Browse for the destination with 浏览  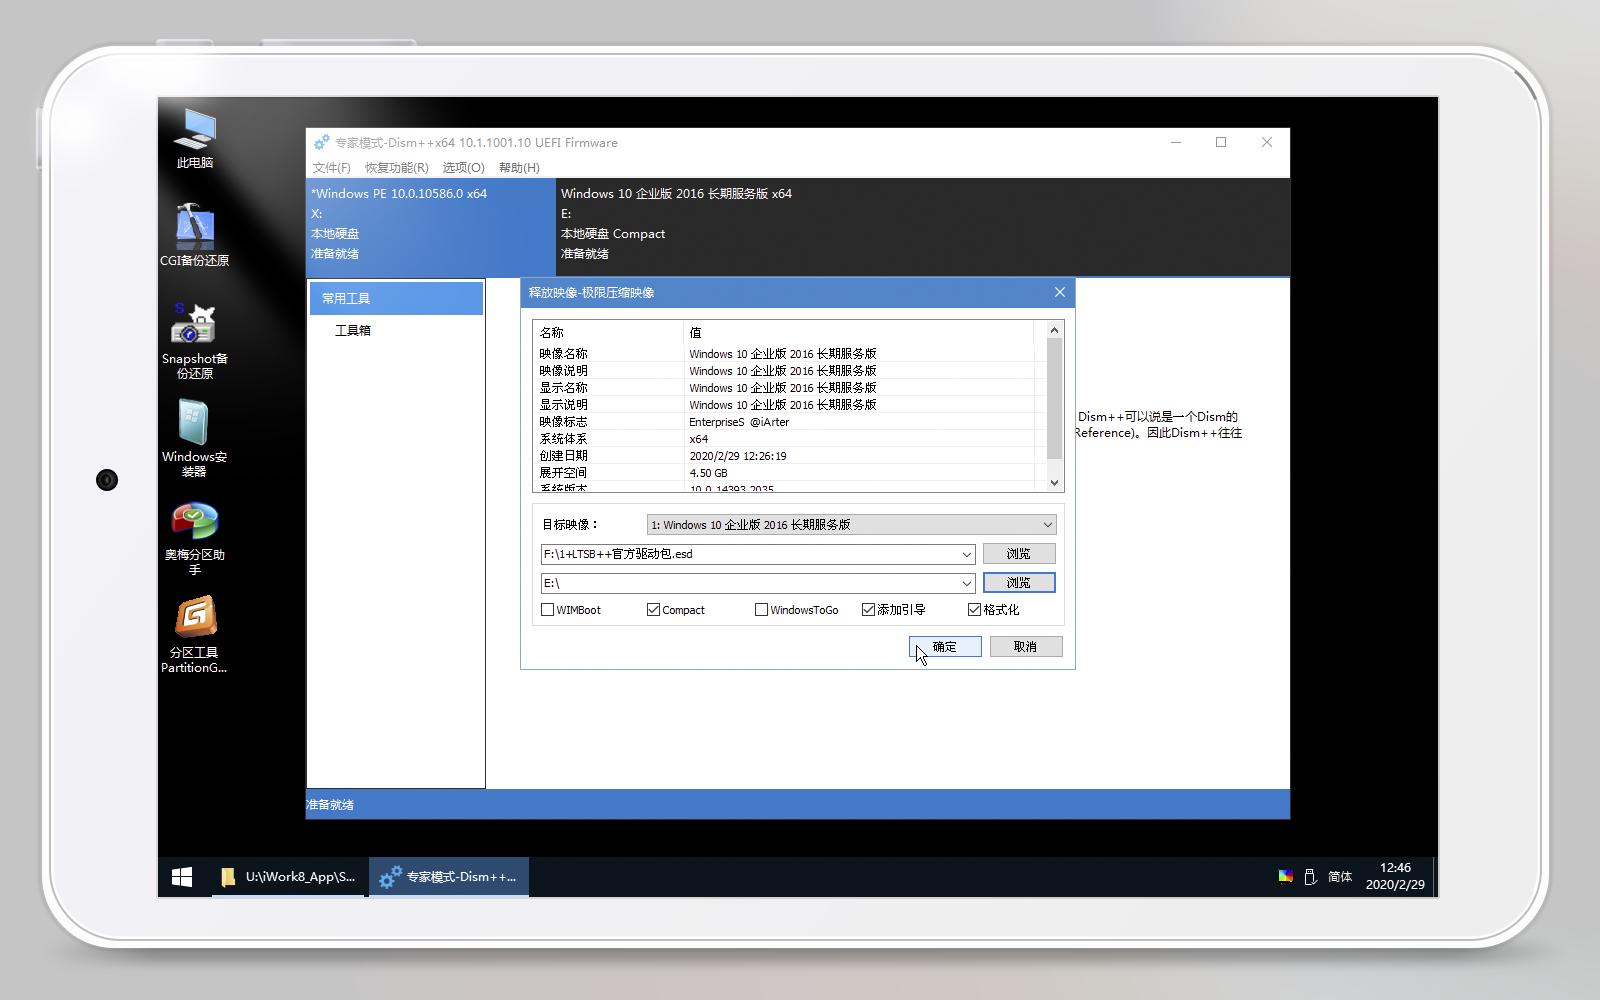(1019, 582)
